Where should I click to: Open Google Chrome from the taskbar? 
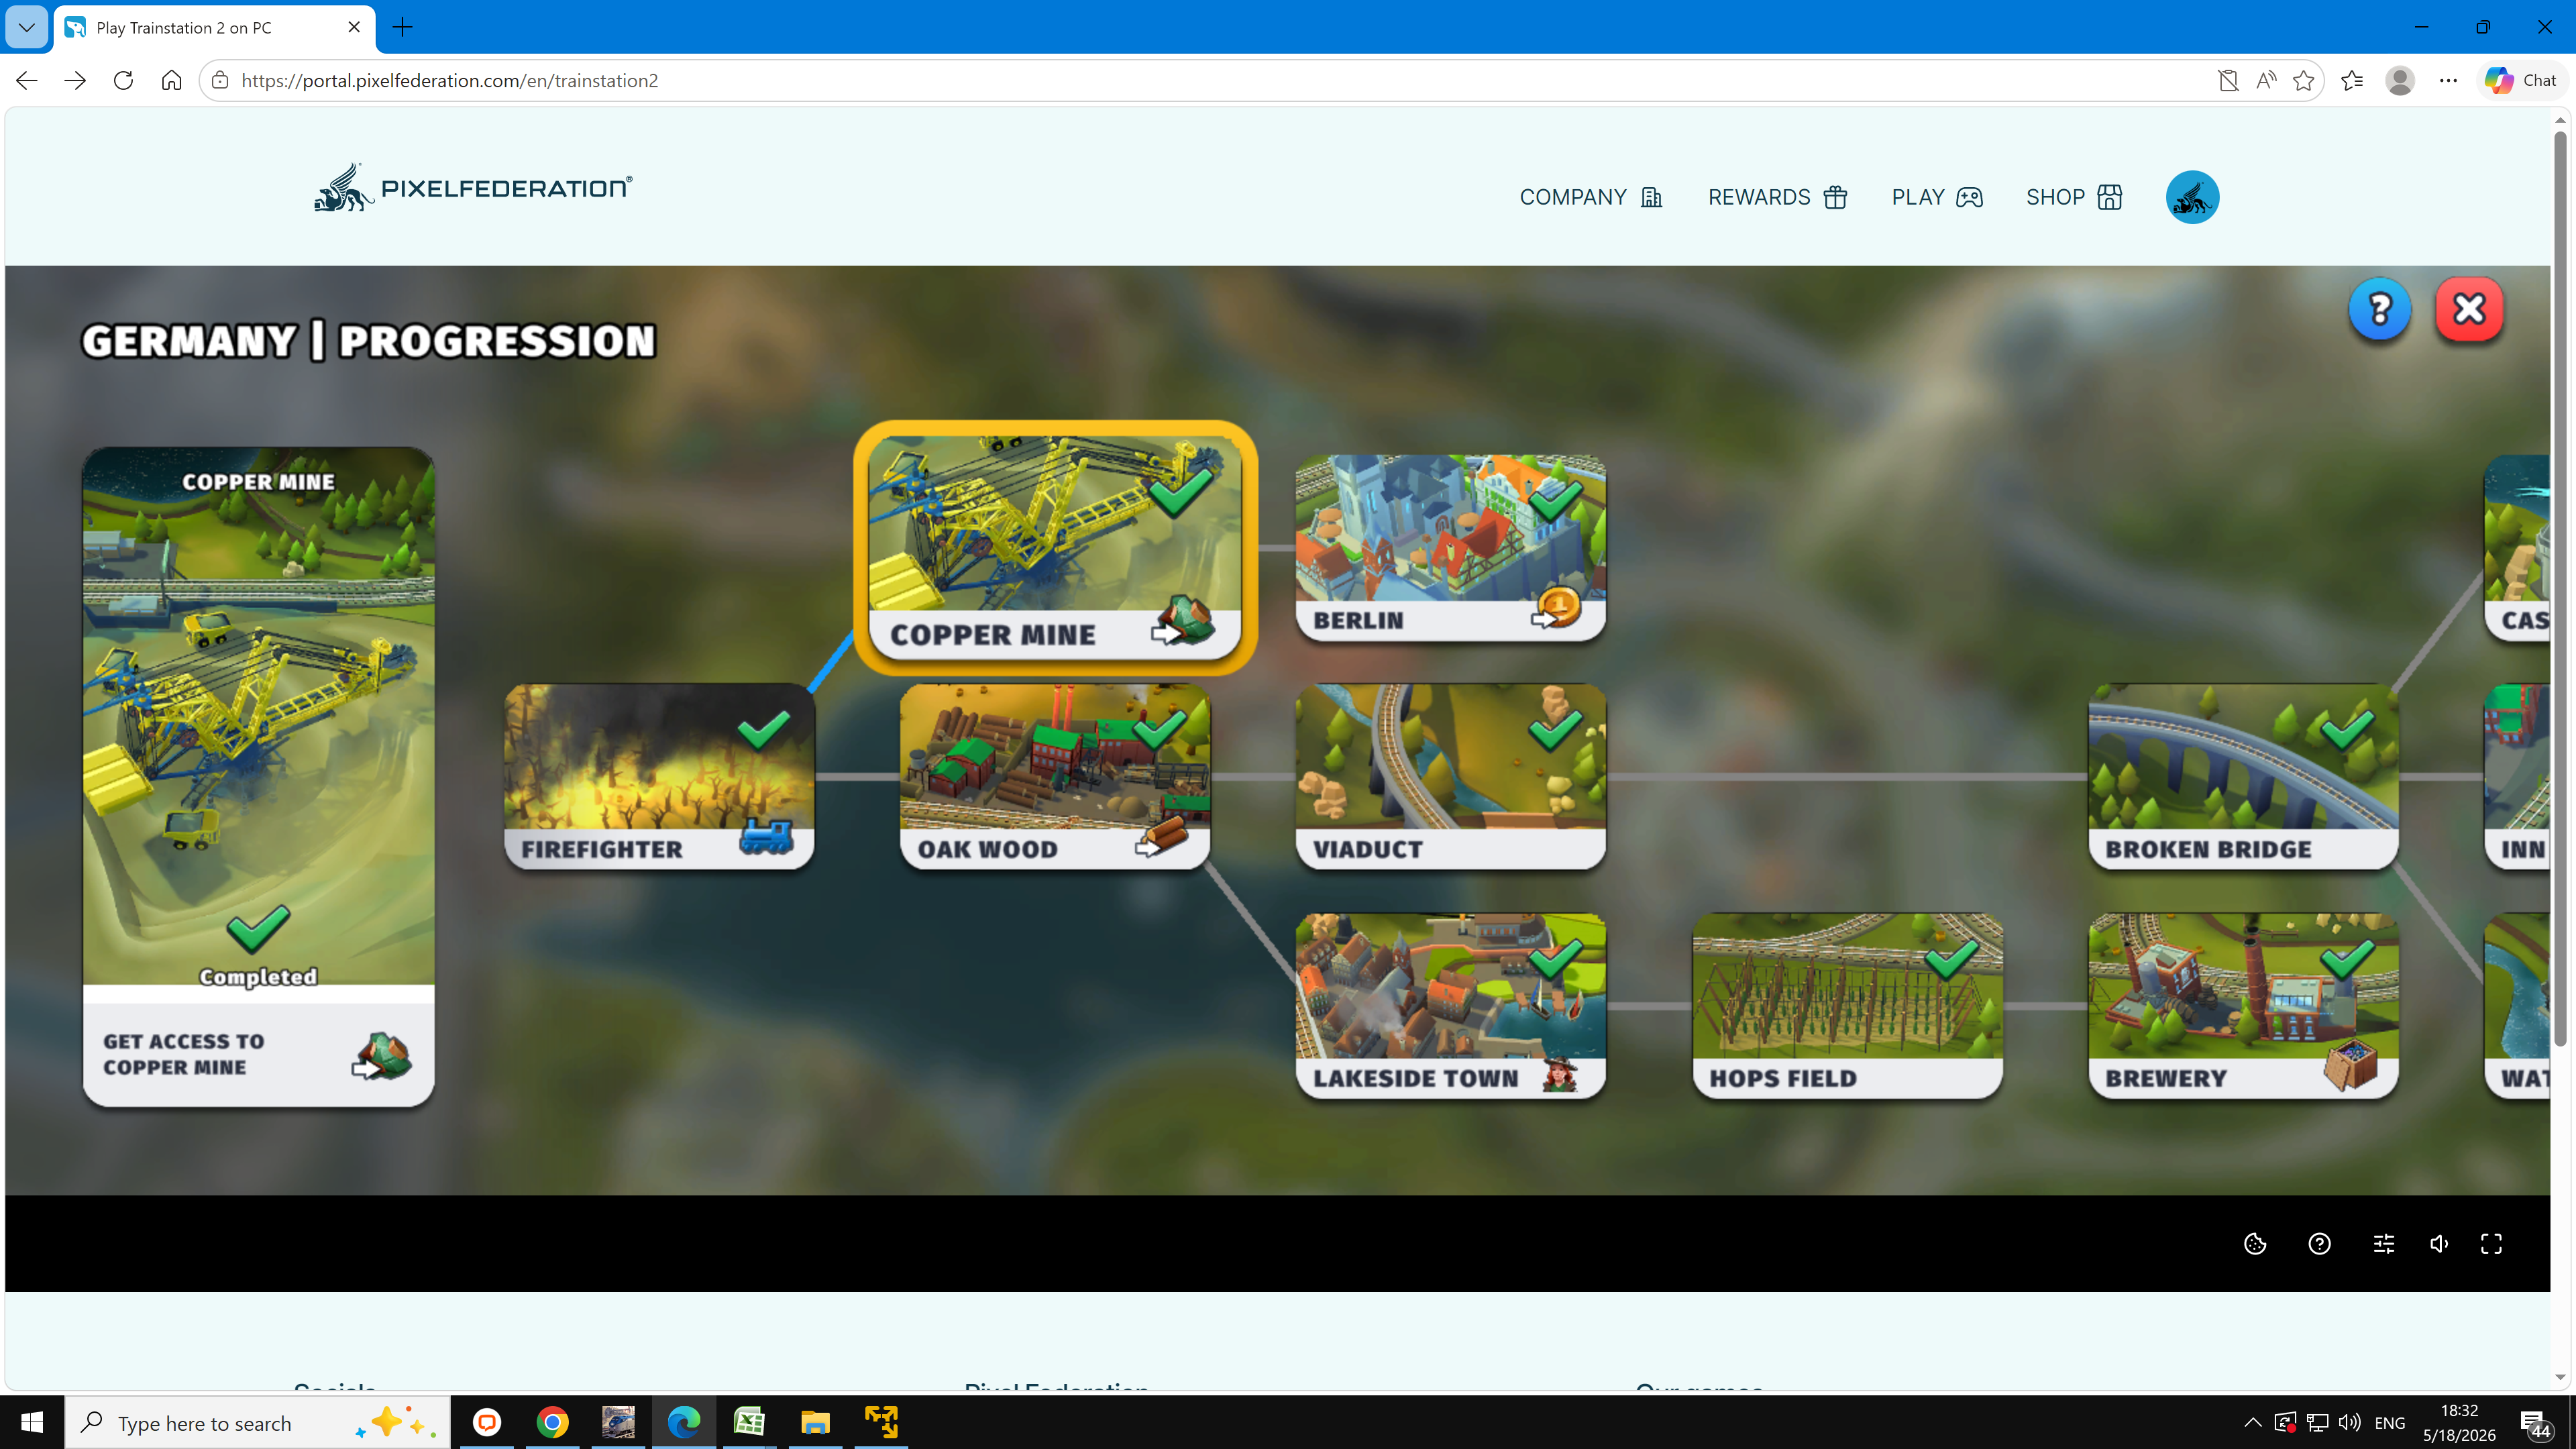point(552,1422)
